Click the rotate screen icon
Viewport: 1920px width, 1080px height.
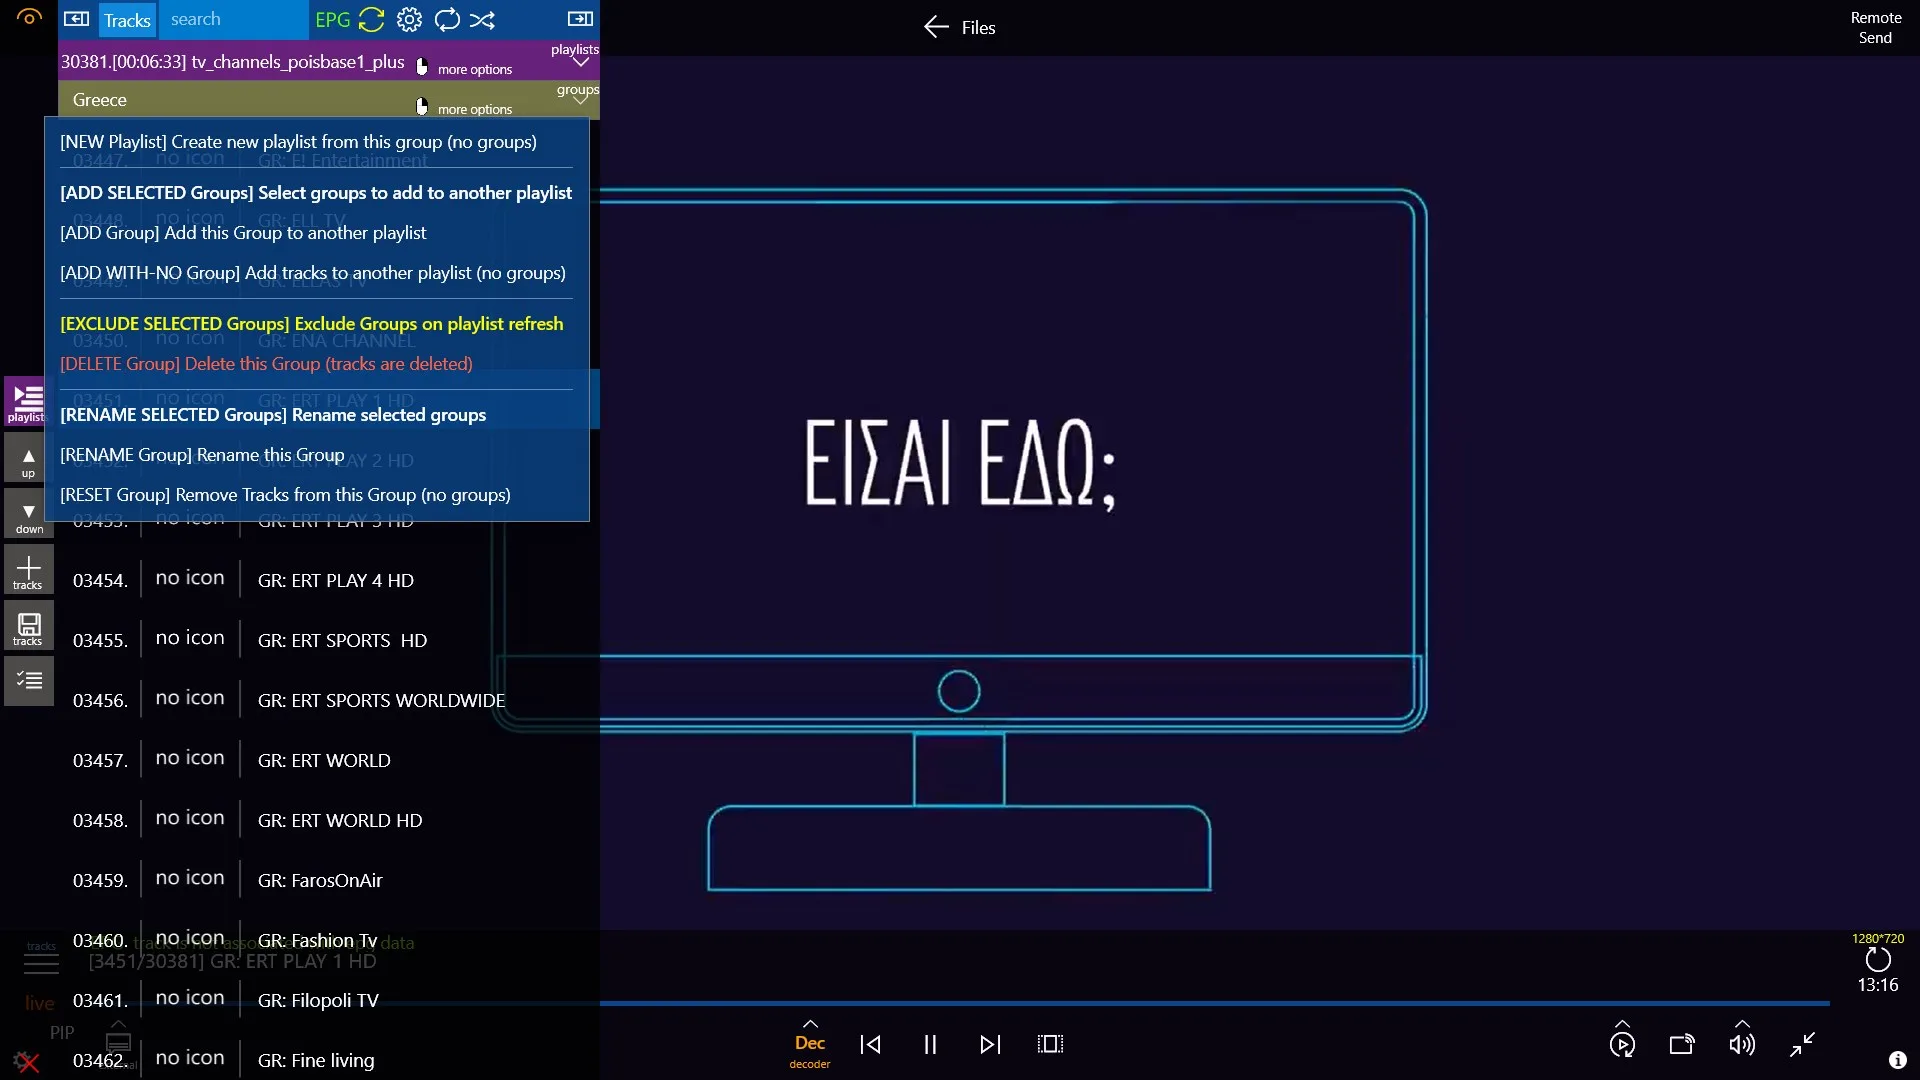point(1682,1044)
